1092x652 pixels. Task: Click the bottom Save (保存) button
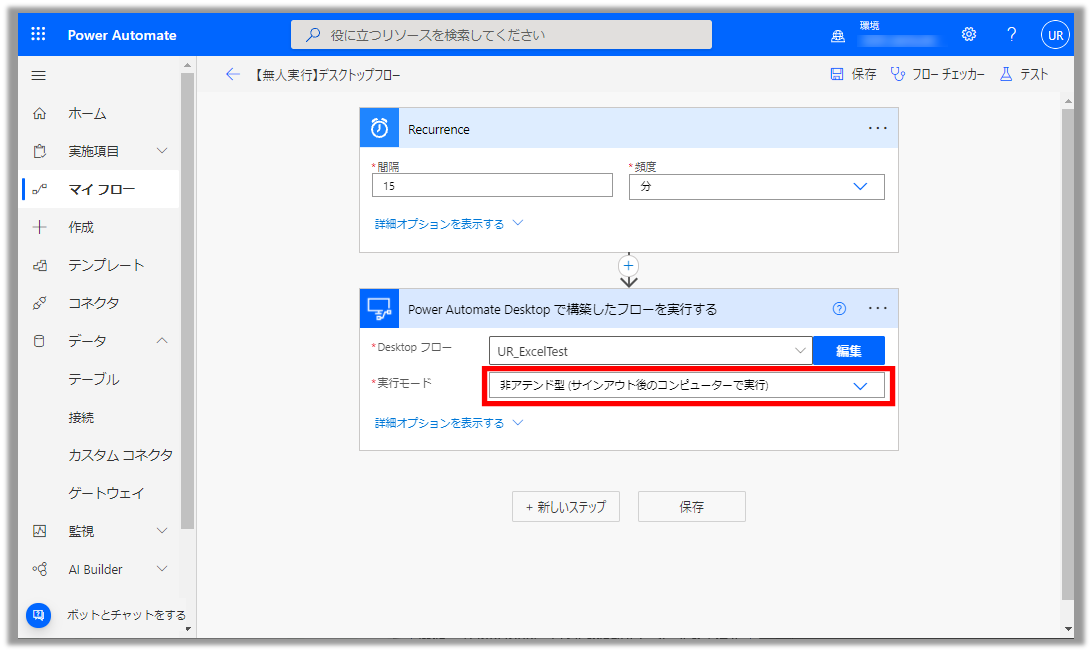692,506
